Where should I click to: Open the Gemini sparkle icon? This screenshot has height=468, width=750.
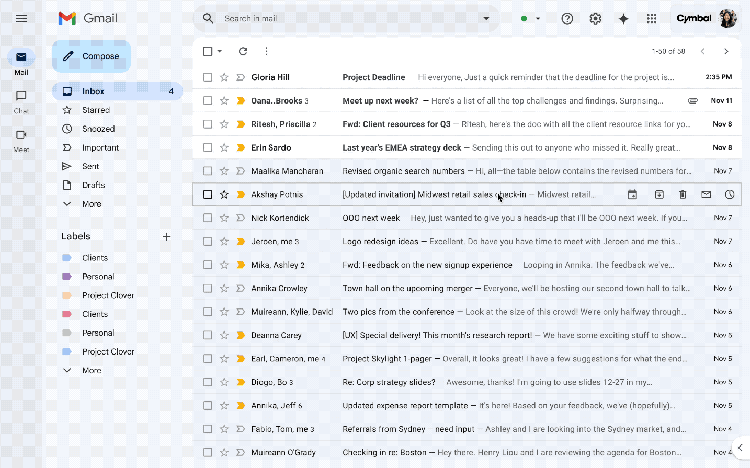point(623,19)
